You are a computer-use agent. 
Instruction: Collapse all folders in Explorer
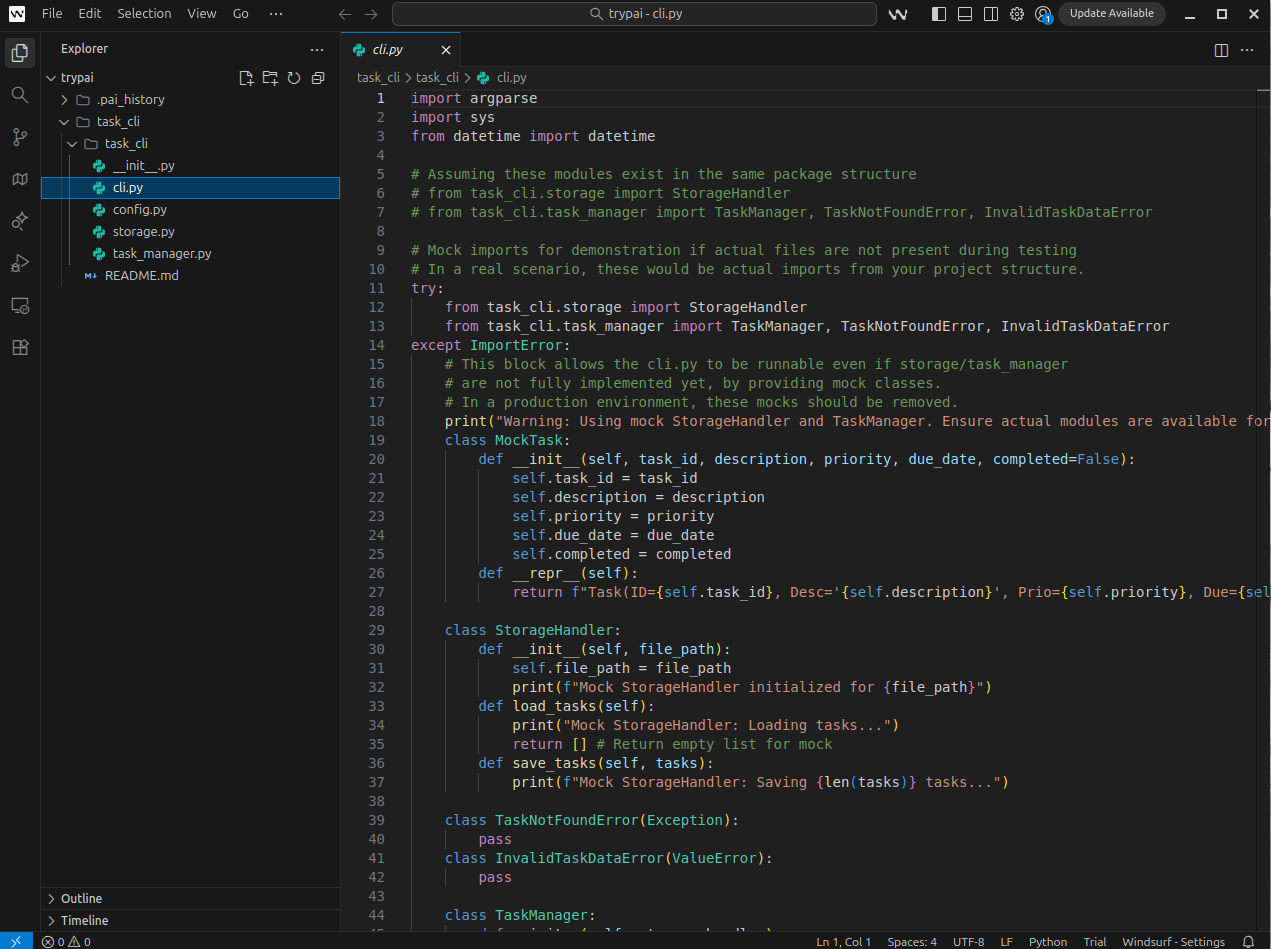pyautogui.click(x=318, y=78)
